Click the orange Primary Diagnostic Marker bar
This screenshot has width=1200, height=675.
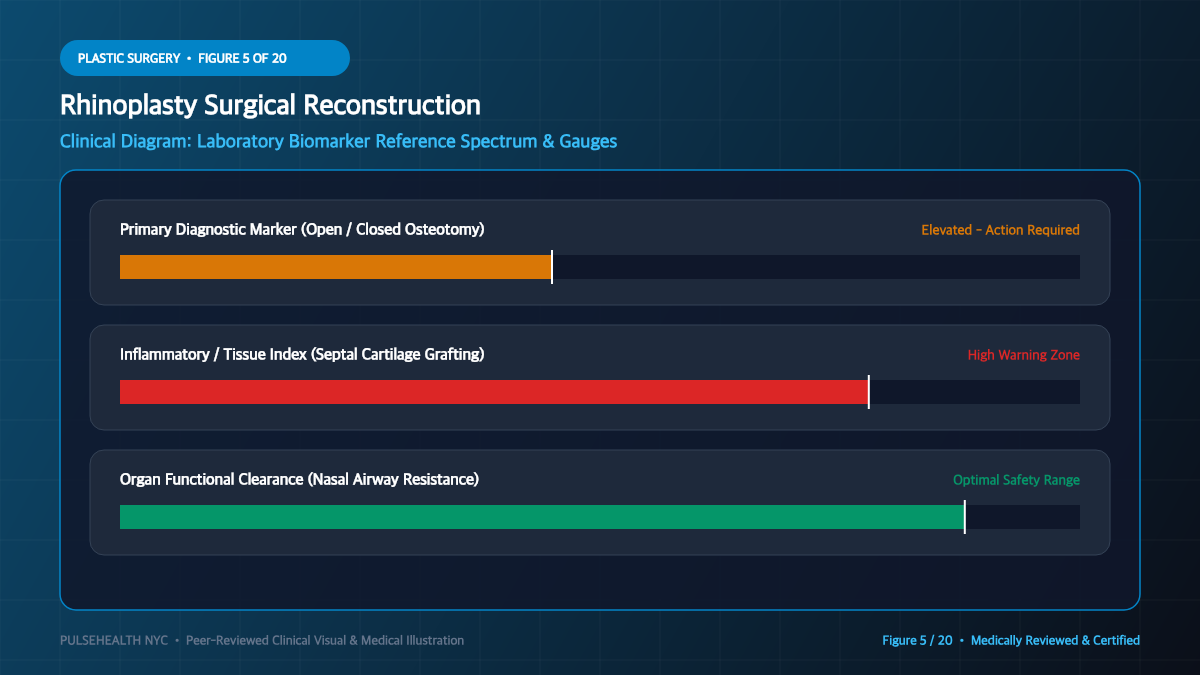[336, 267]
